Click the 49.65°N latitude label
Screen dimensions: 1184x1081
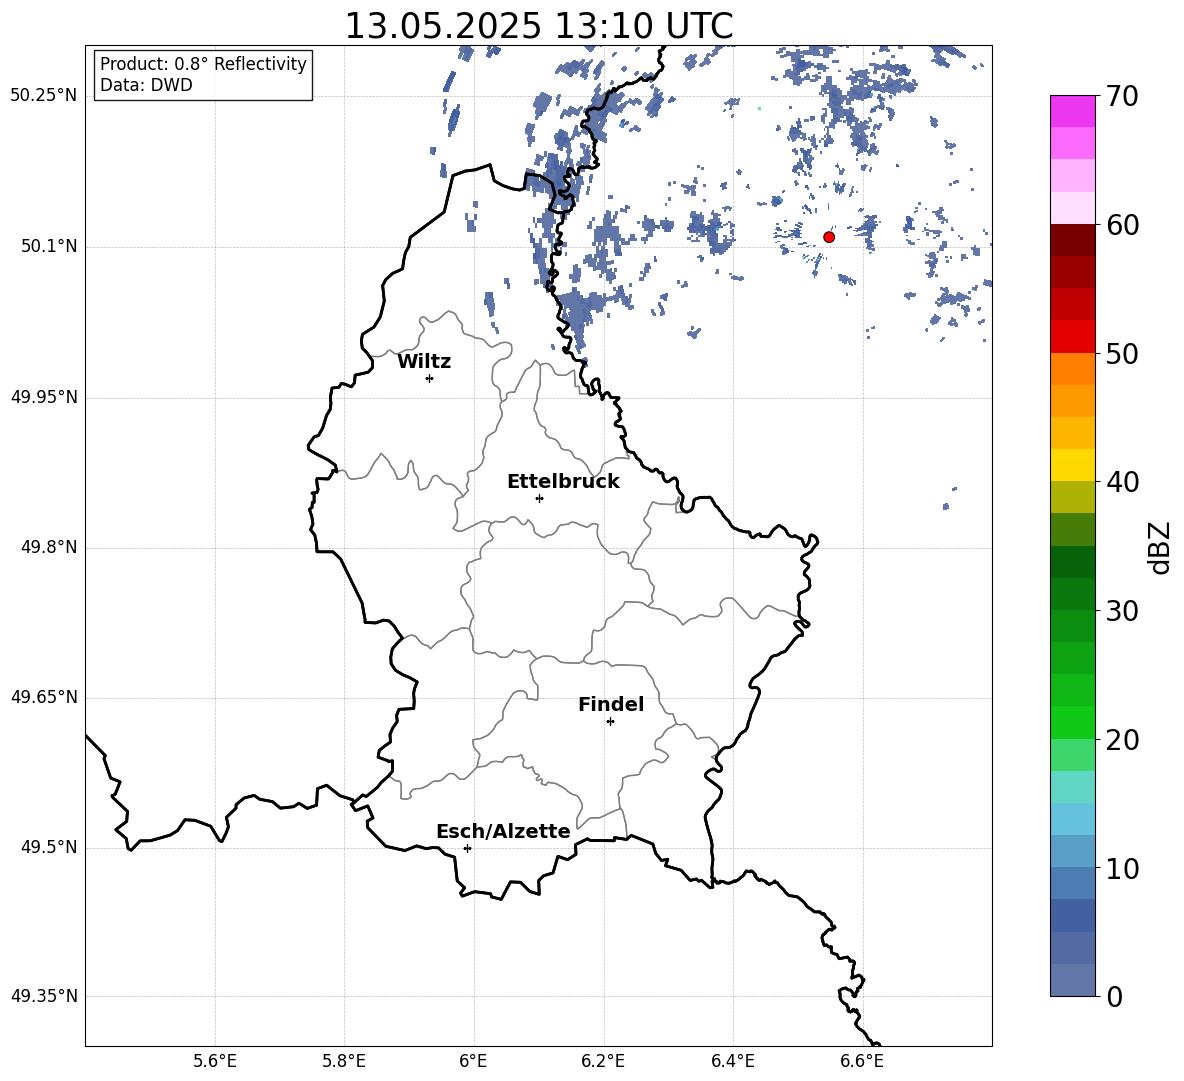click(x=44, y=697)
